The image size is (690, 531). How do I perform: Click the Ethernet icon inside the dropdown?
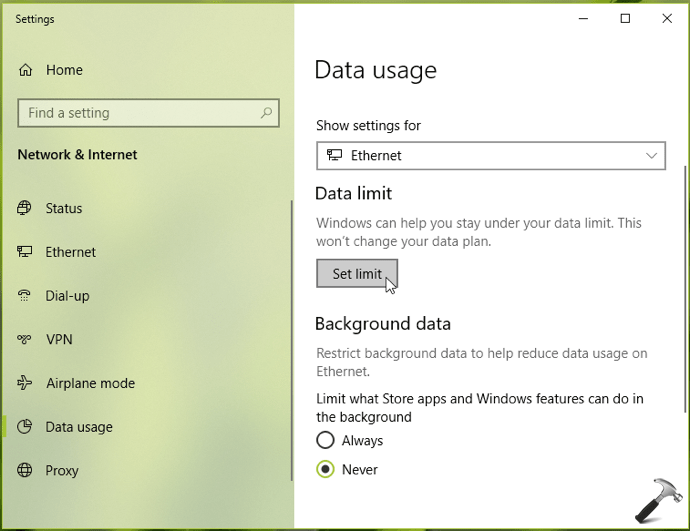tap(334, 155)
